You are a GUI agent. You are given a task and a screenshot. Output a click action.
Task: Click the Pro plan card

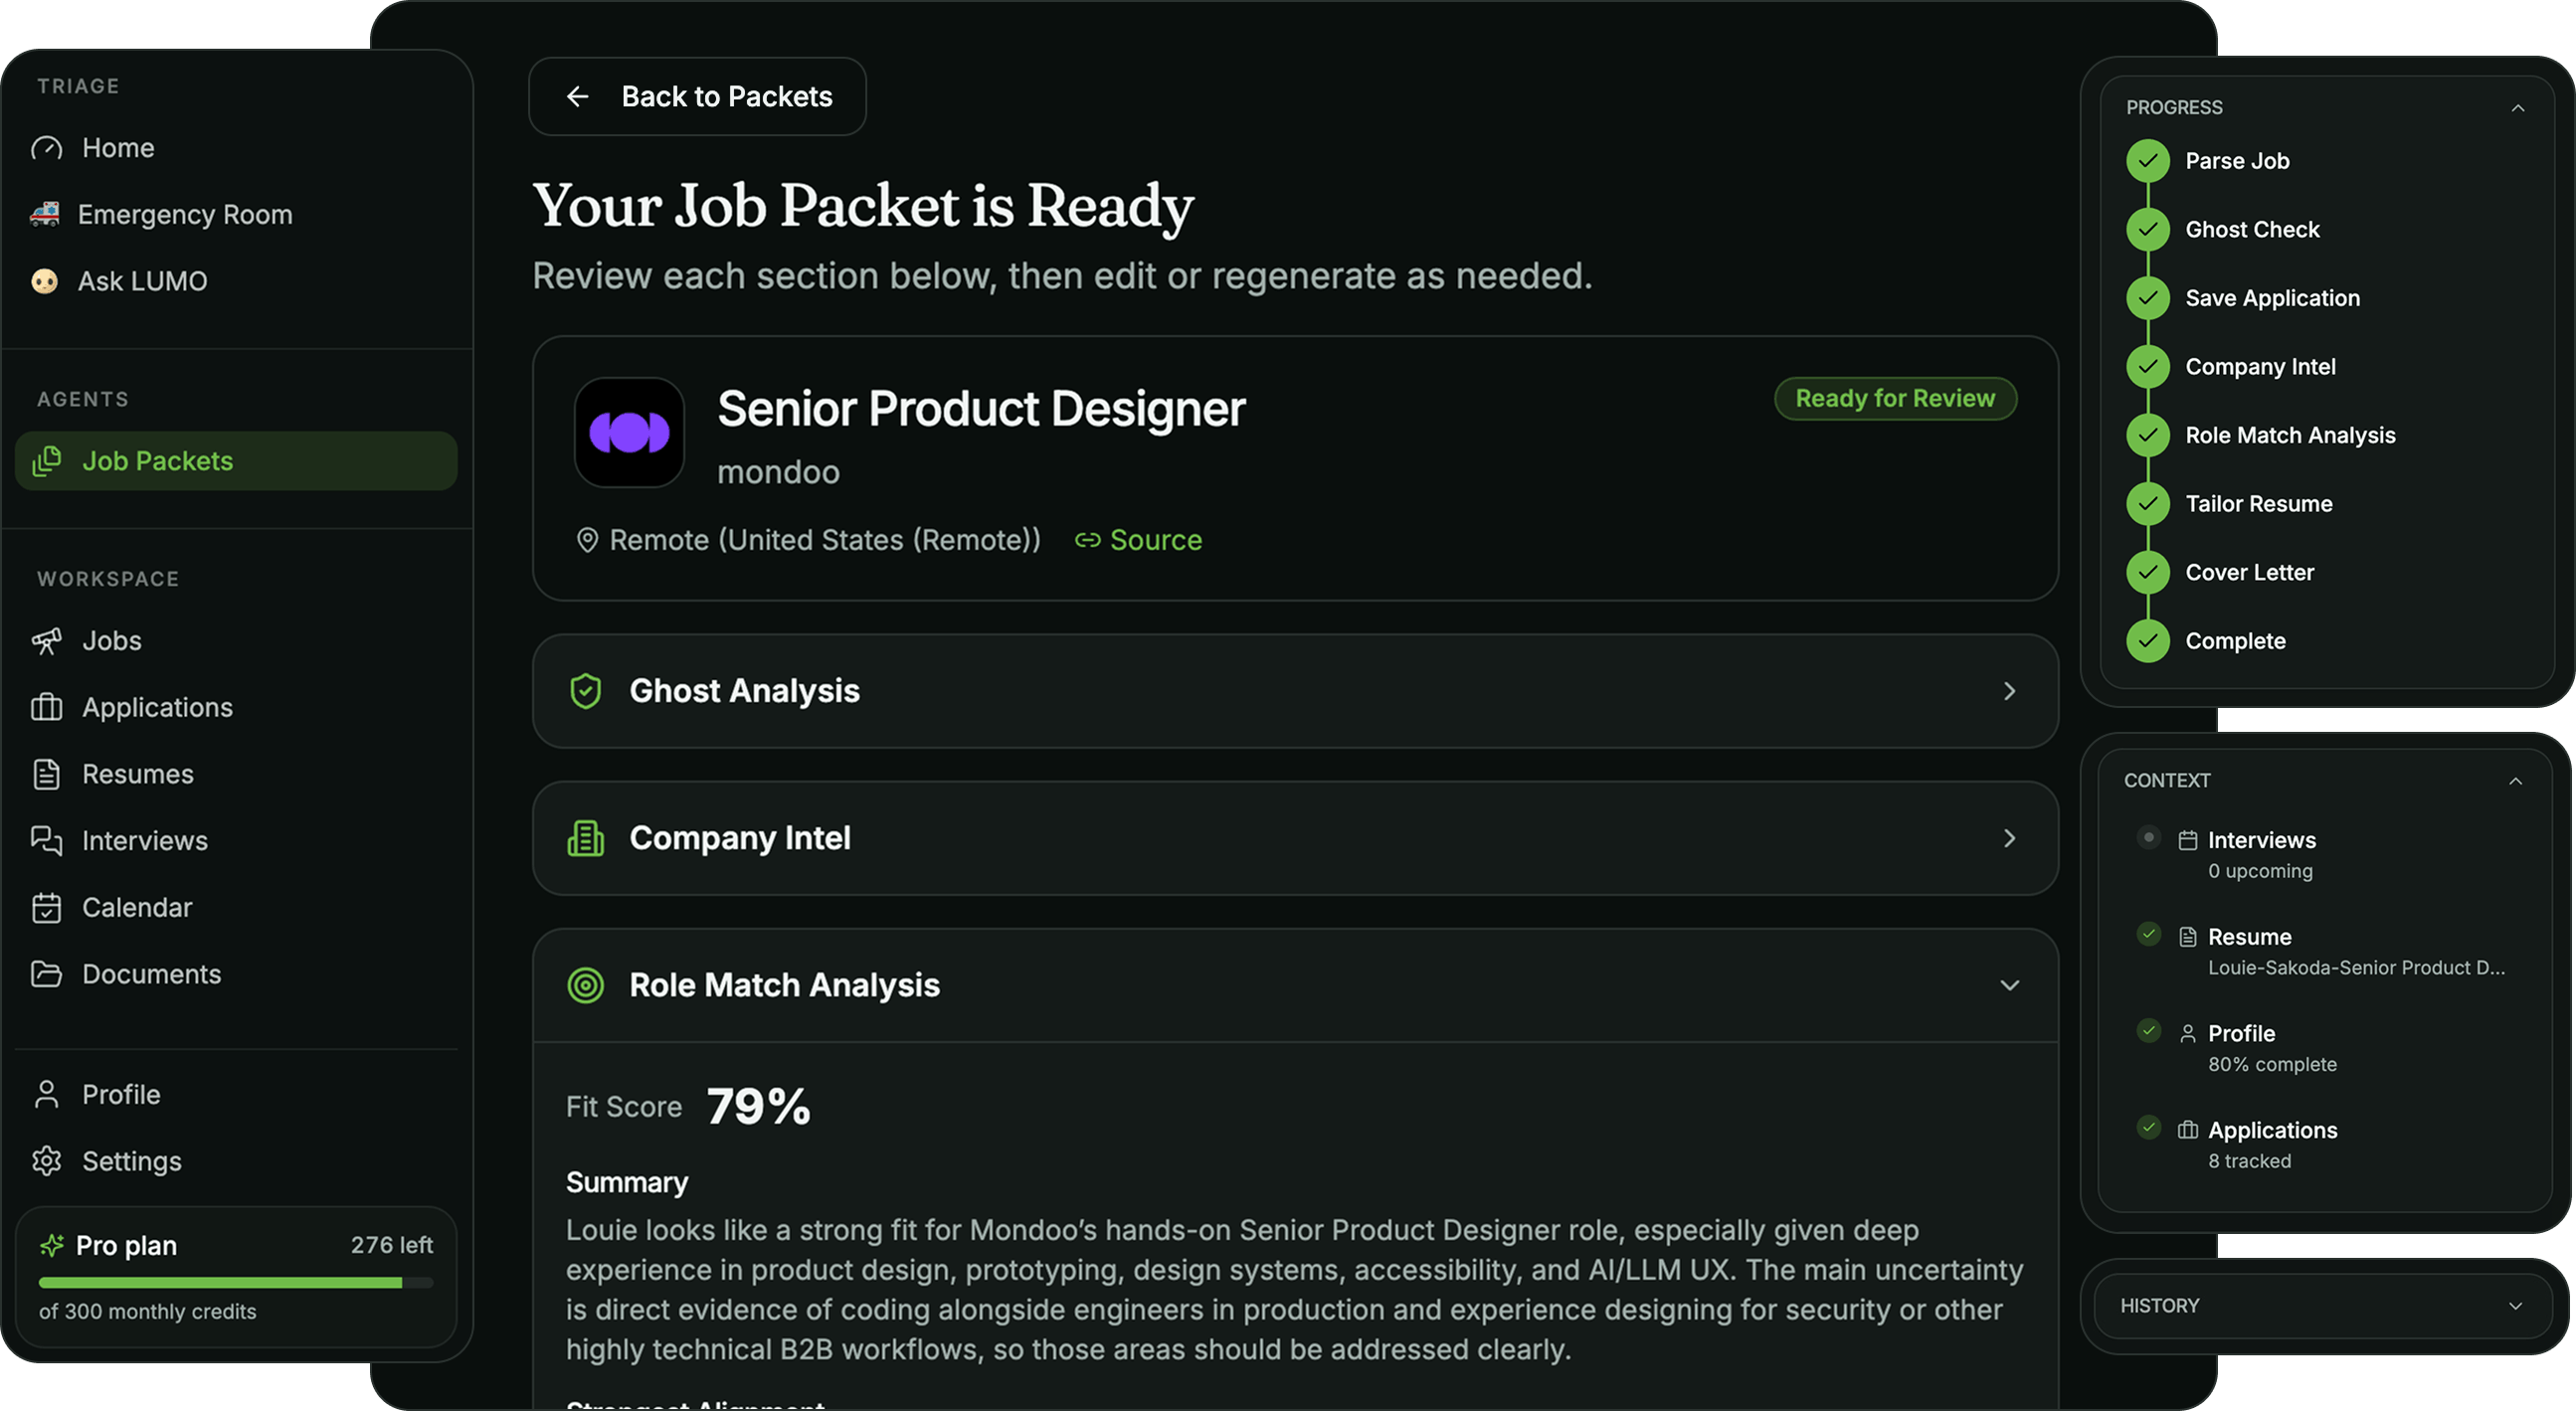(236, 1277)
